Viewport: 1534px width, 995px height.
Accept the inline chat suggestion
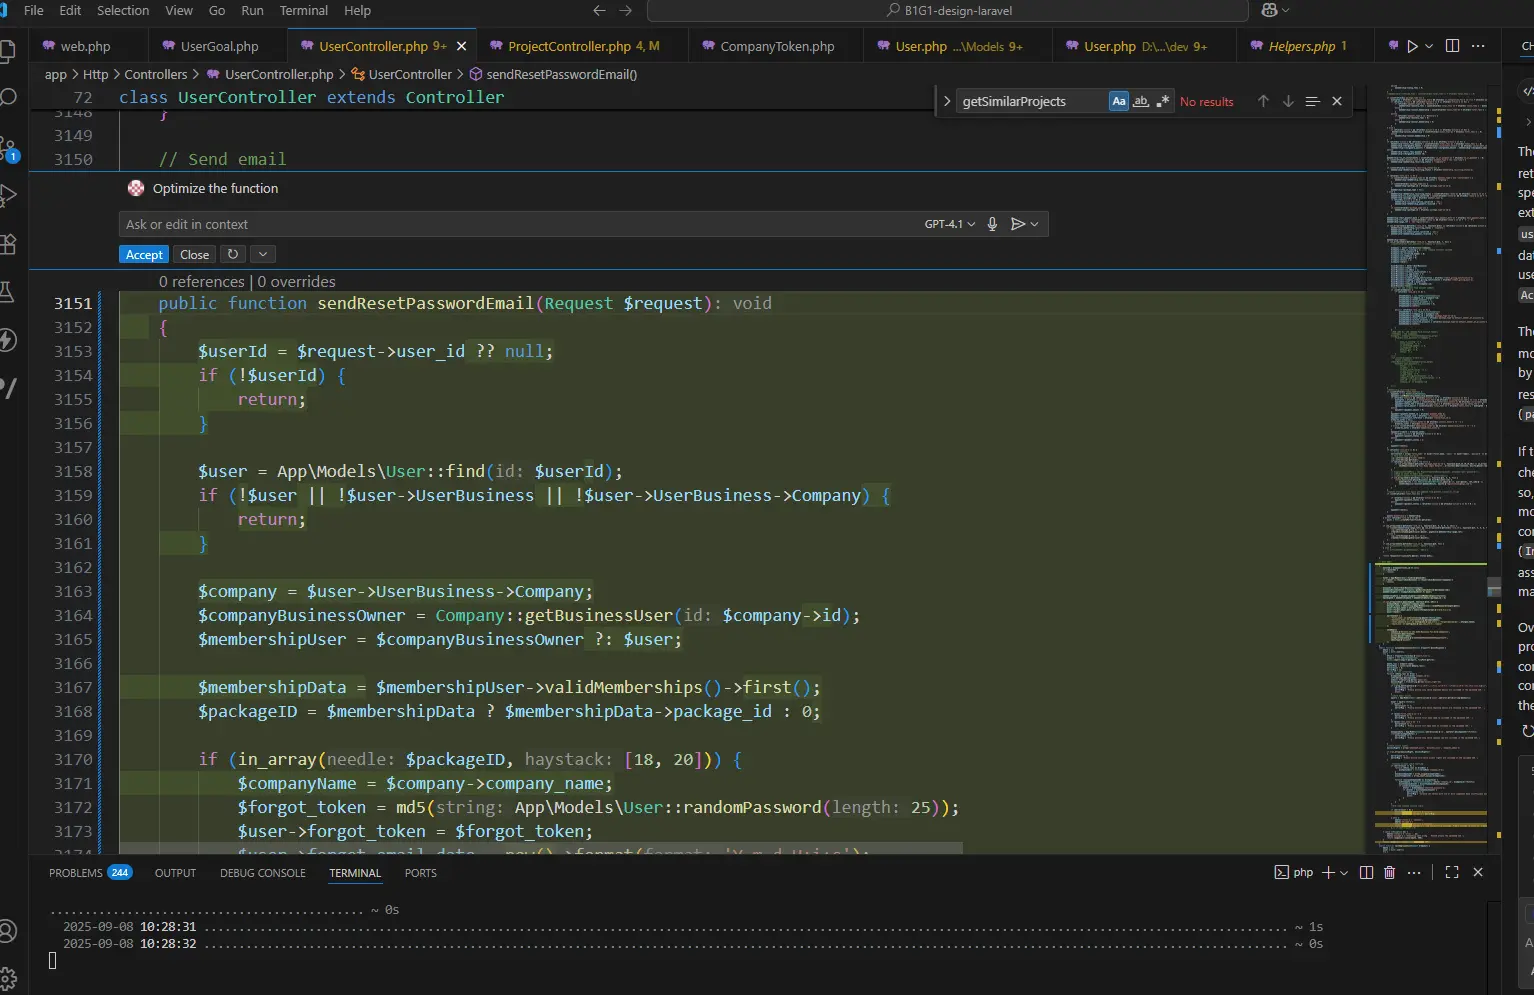144,255
